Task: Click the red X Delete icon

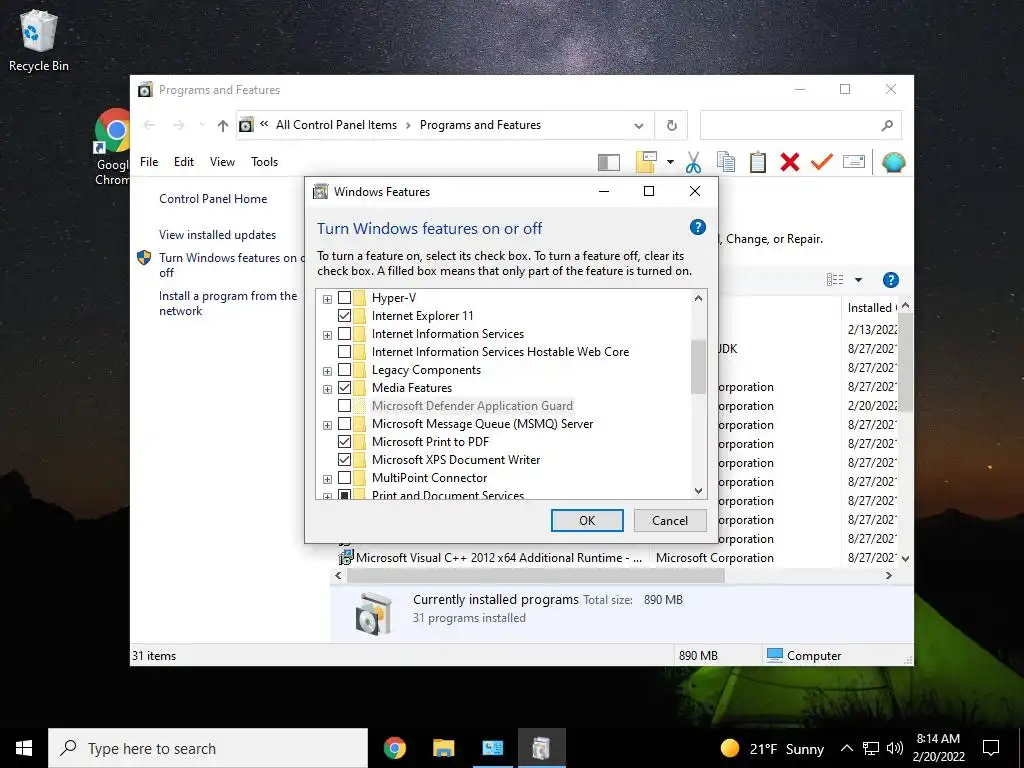Action: coord(790,162)
